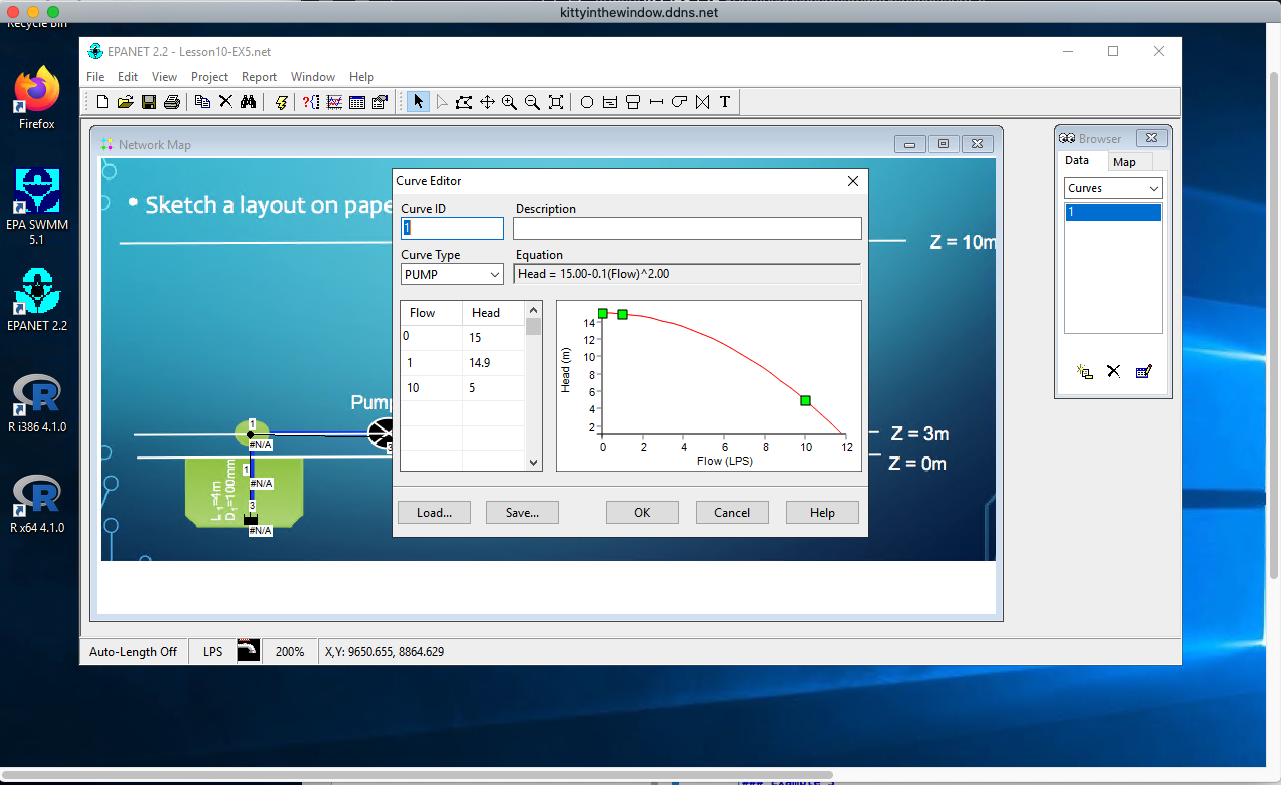
Task: Select the Head cell containing 14.9
Action: click(493, 363)
